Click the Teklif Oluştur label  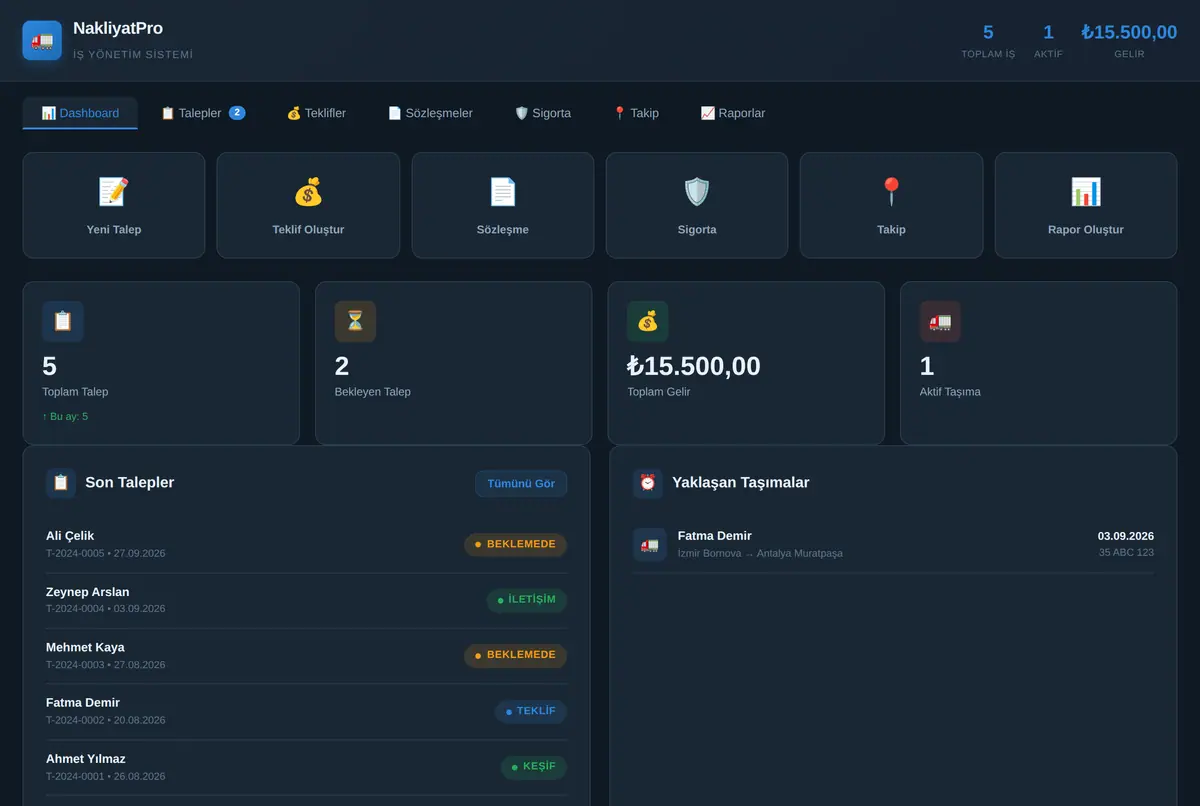(308, 230)
